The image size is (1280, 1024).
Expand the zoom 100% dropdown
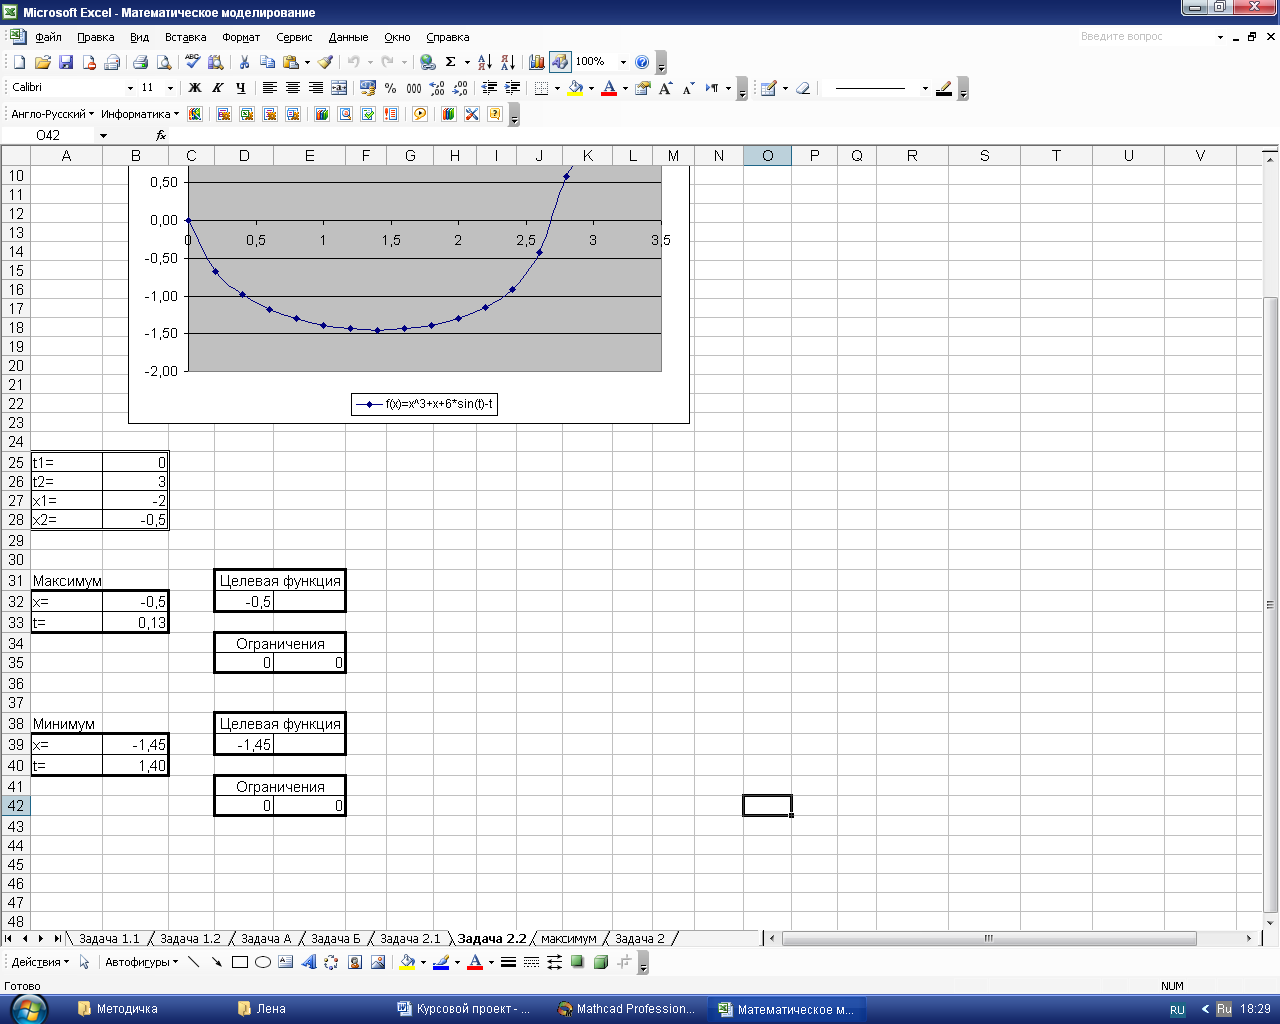(x=623, y=62)
